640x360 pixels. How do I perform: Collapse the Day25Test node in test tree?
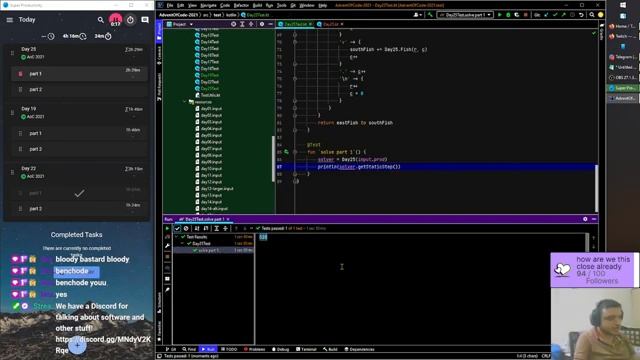click(x=182, y=243)
